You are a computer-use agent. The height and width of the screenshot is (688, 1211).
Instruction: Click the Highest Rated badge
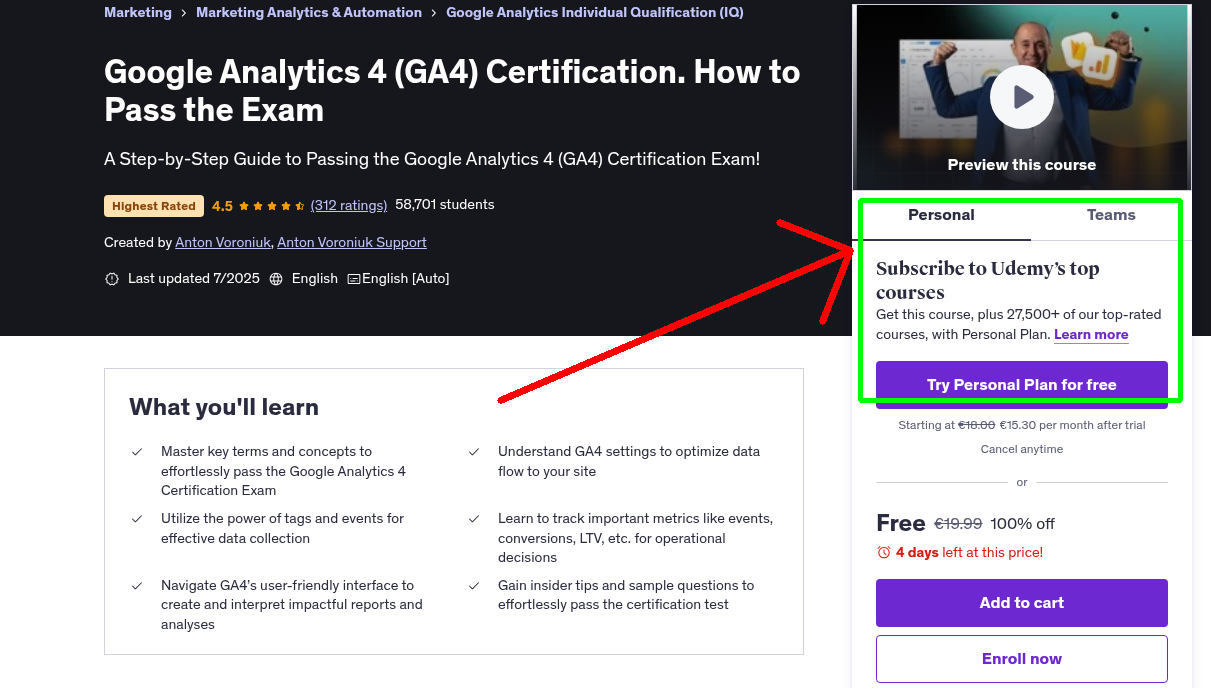154,206
